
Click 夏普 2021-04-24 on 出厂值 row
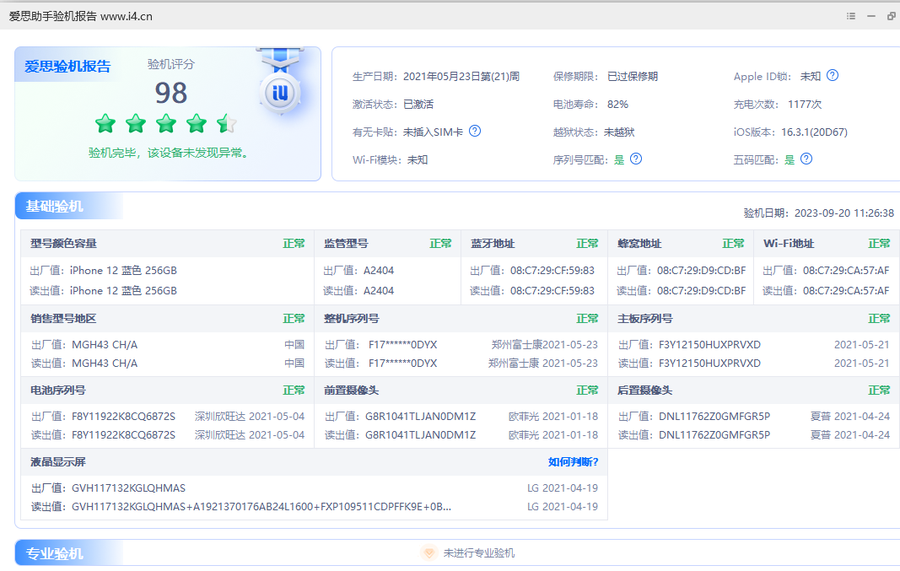click(x=850, y=417)
